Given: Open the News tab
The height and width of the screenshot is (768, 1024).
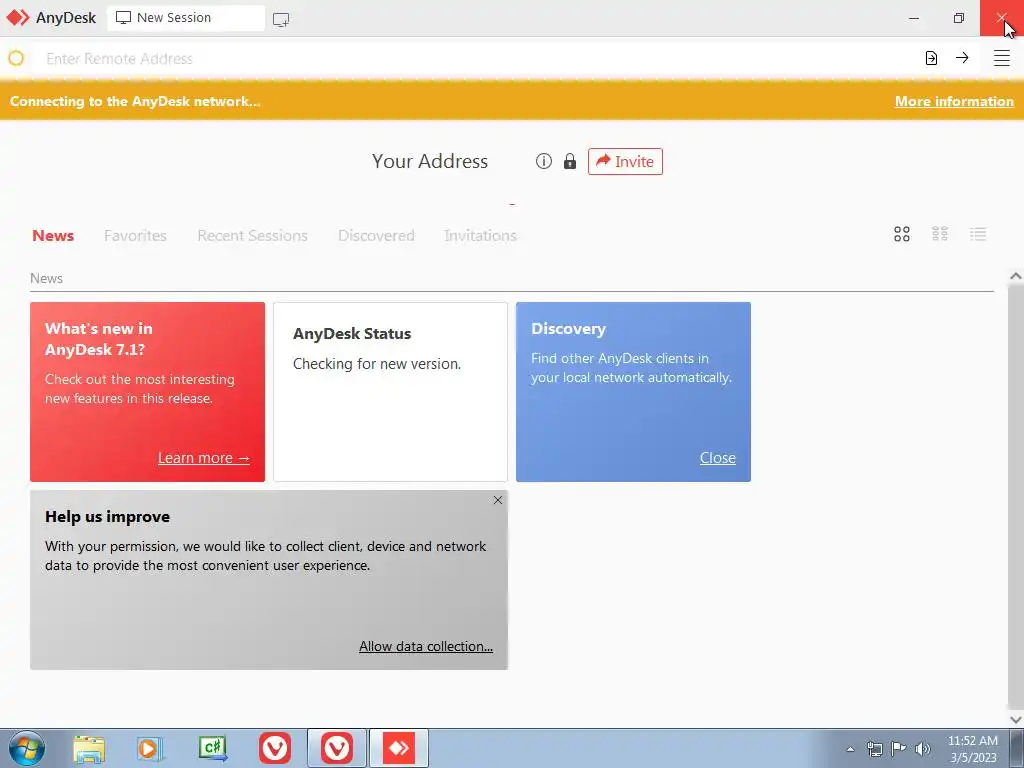Looking at the screenshot, I should [x=53, y=236].
